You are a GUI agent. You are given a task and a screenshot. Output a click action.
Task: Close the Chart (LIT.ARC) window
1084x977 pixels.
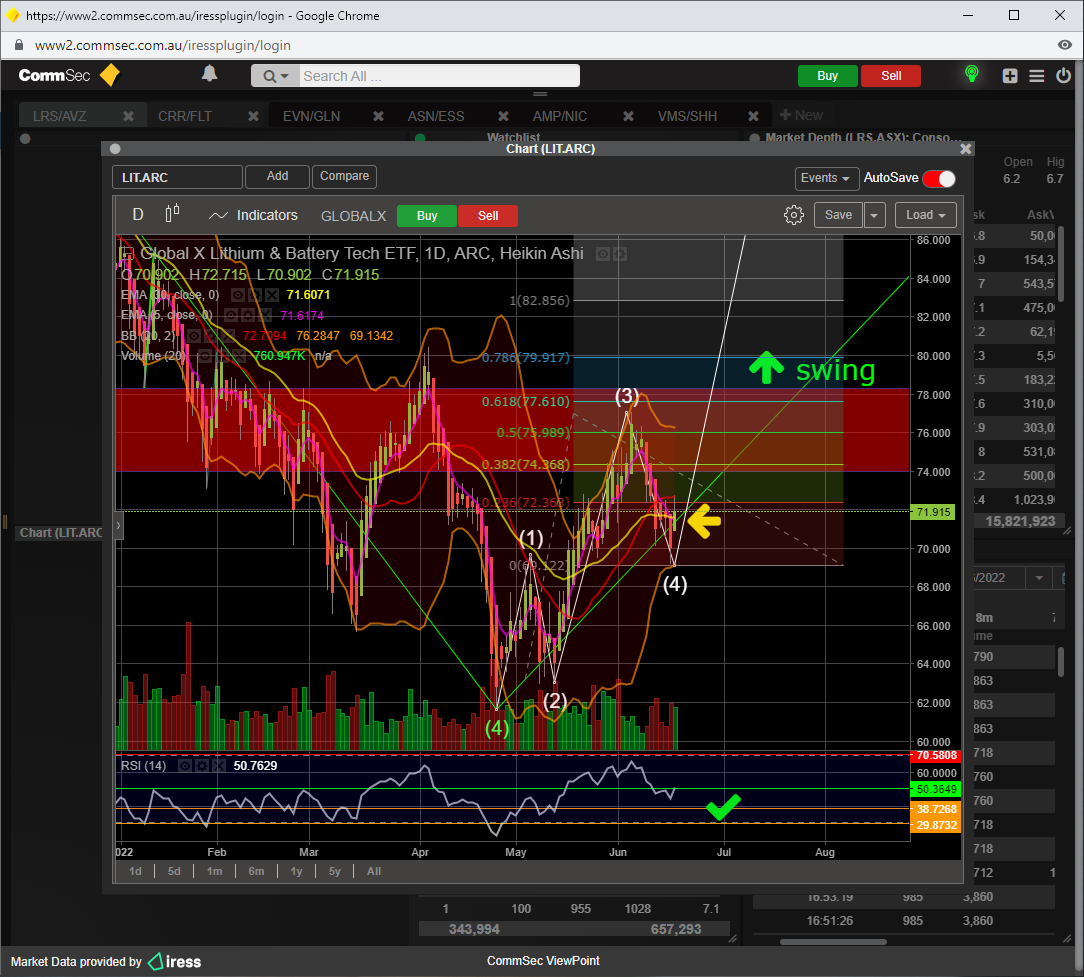point(966,149)
